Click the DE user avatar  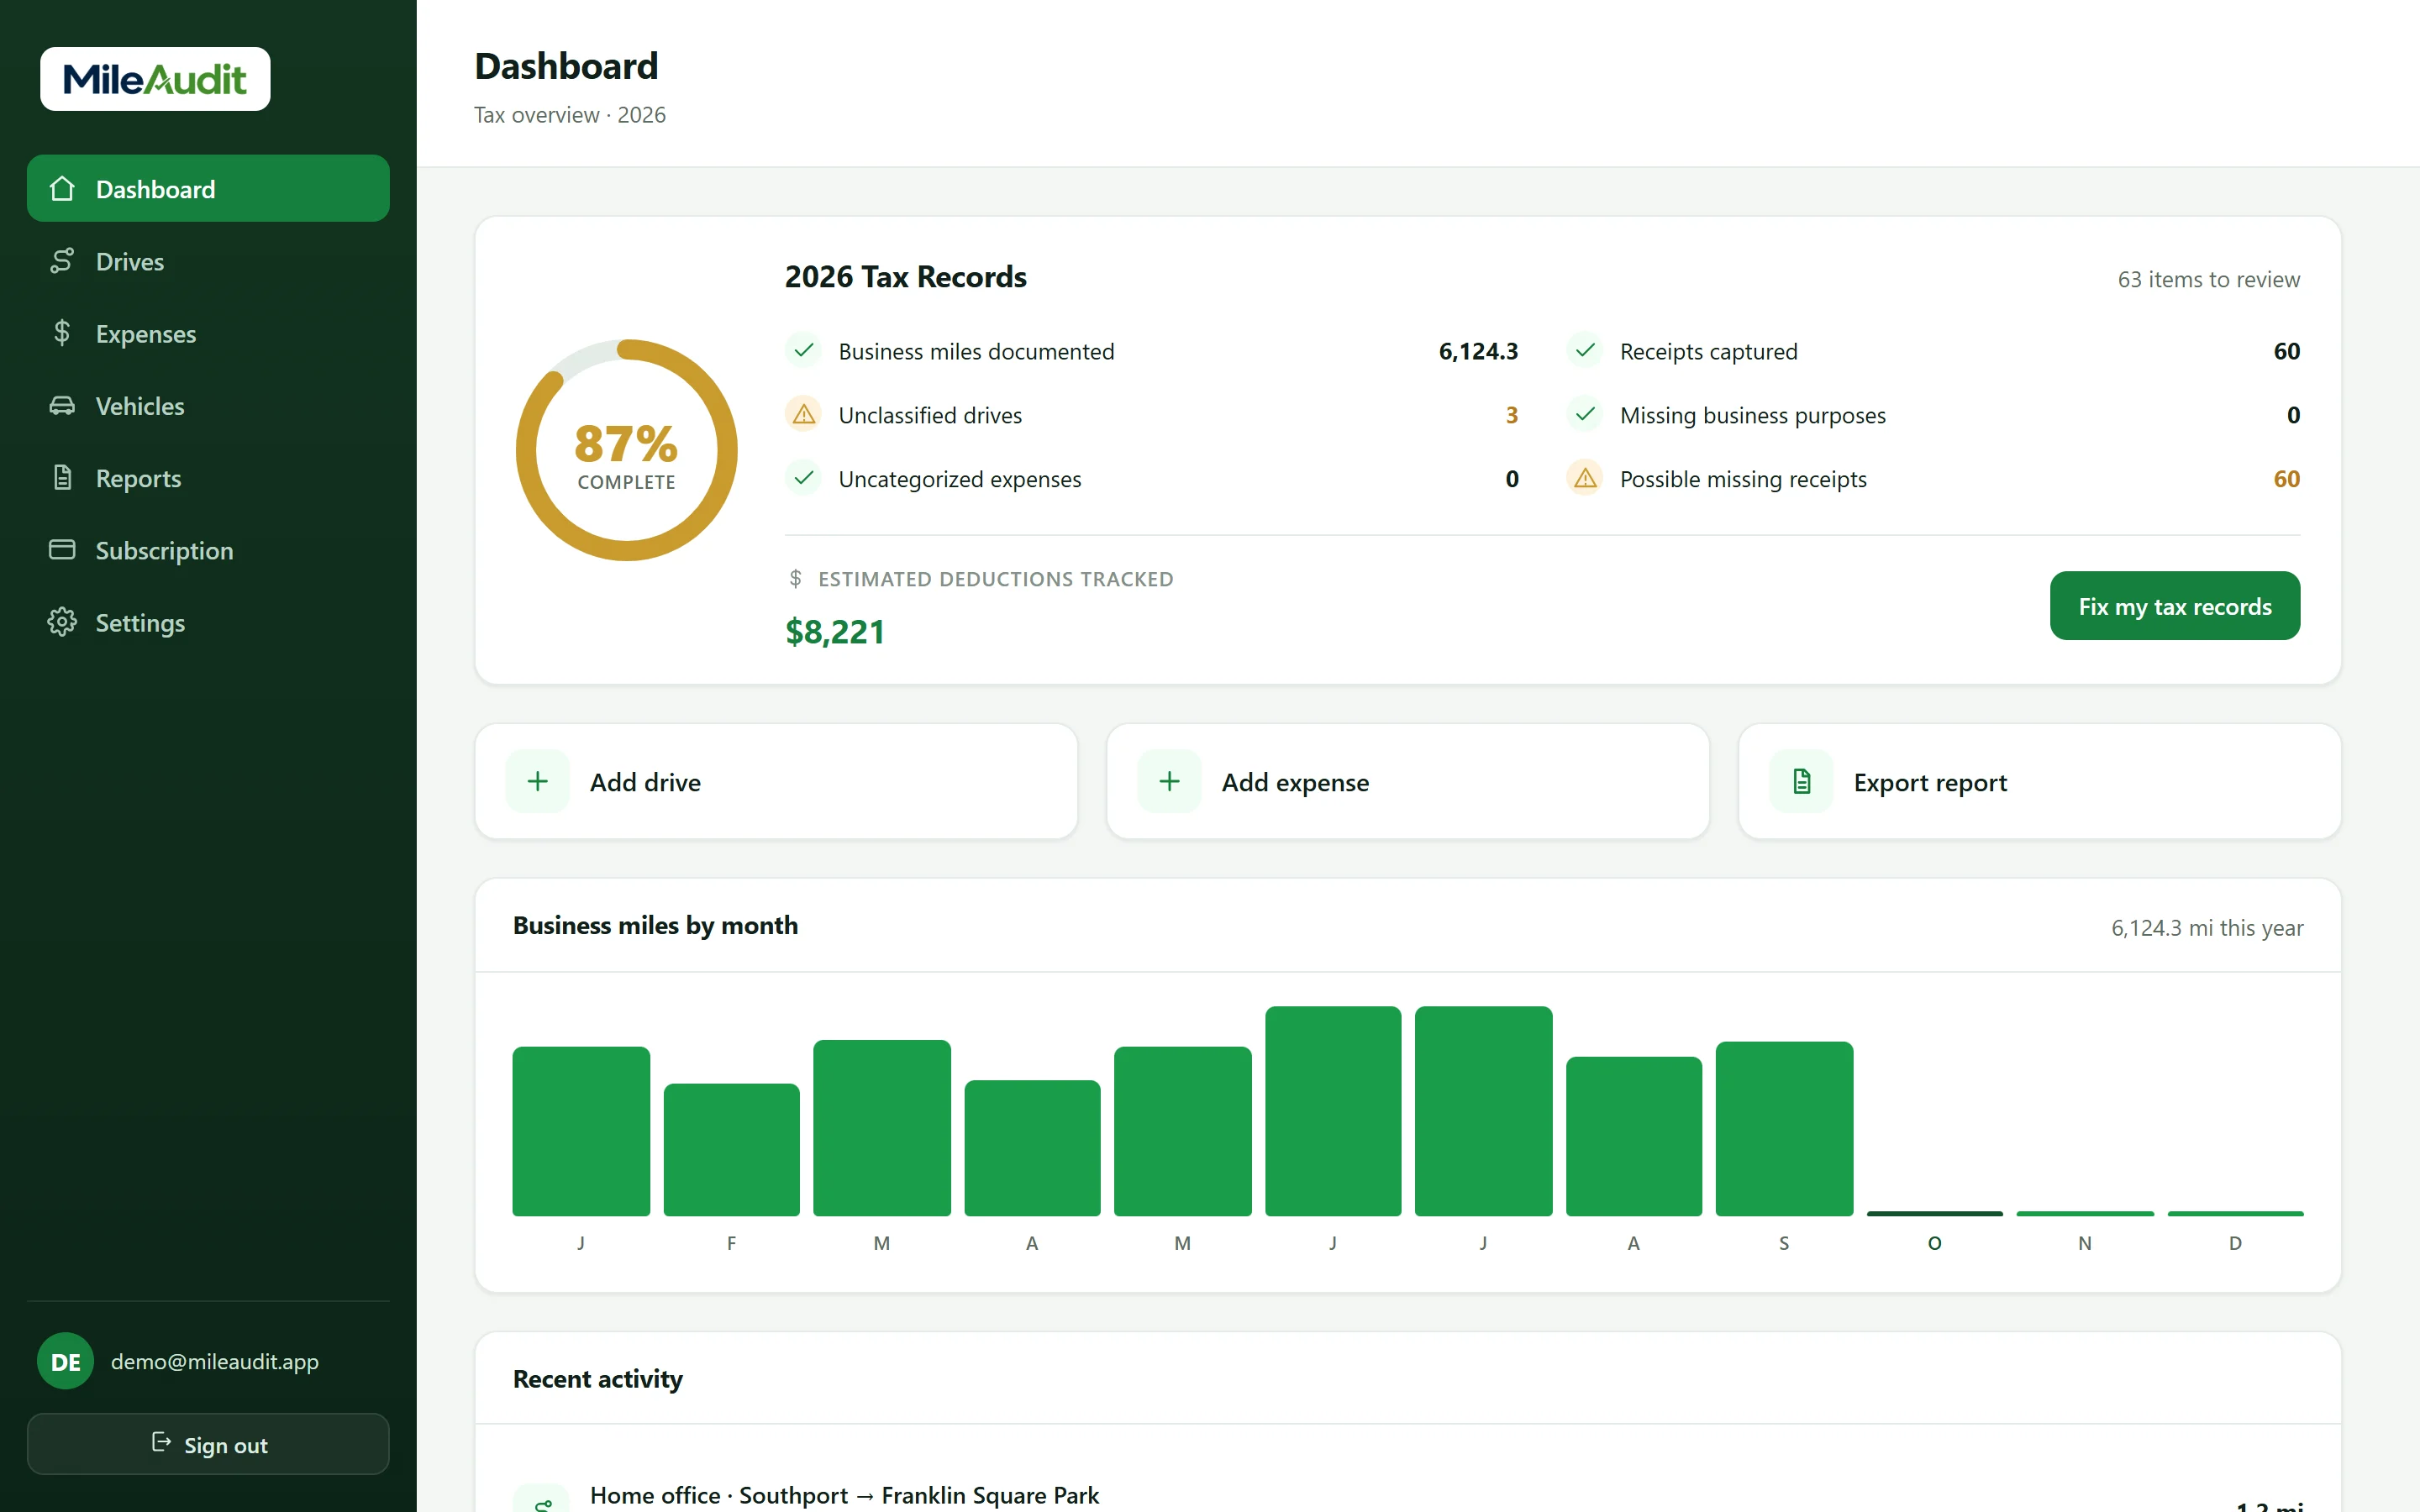point(65,1361)
